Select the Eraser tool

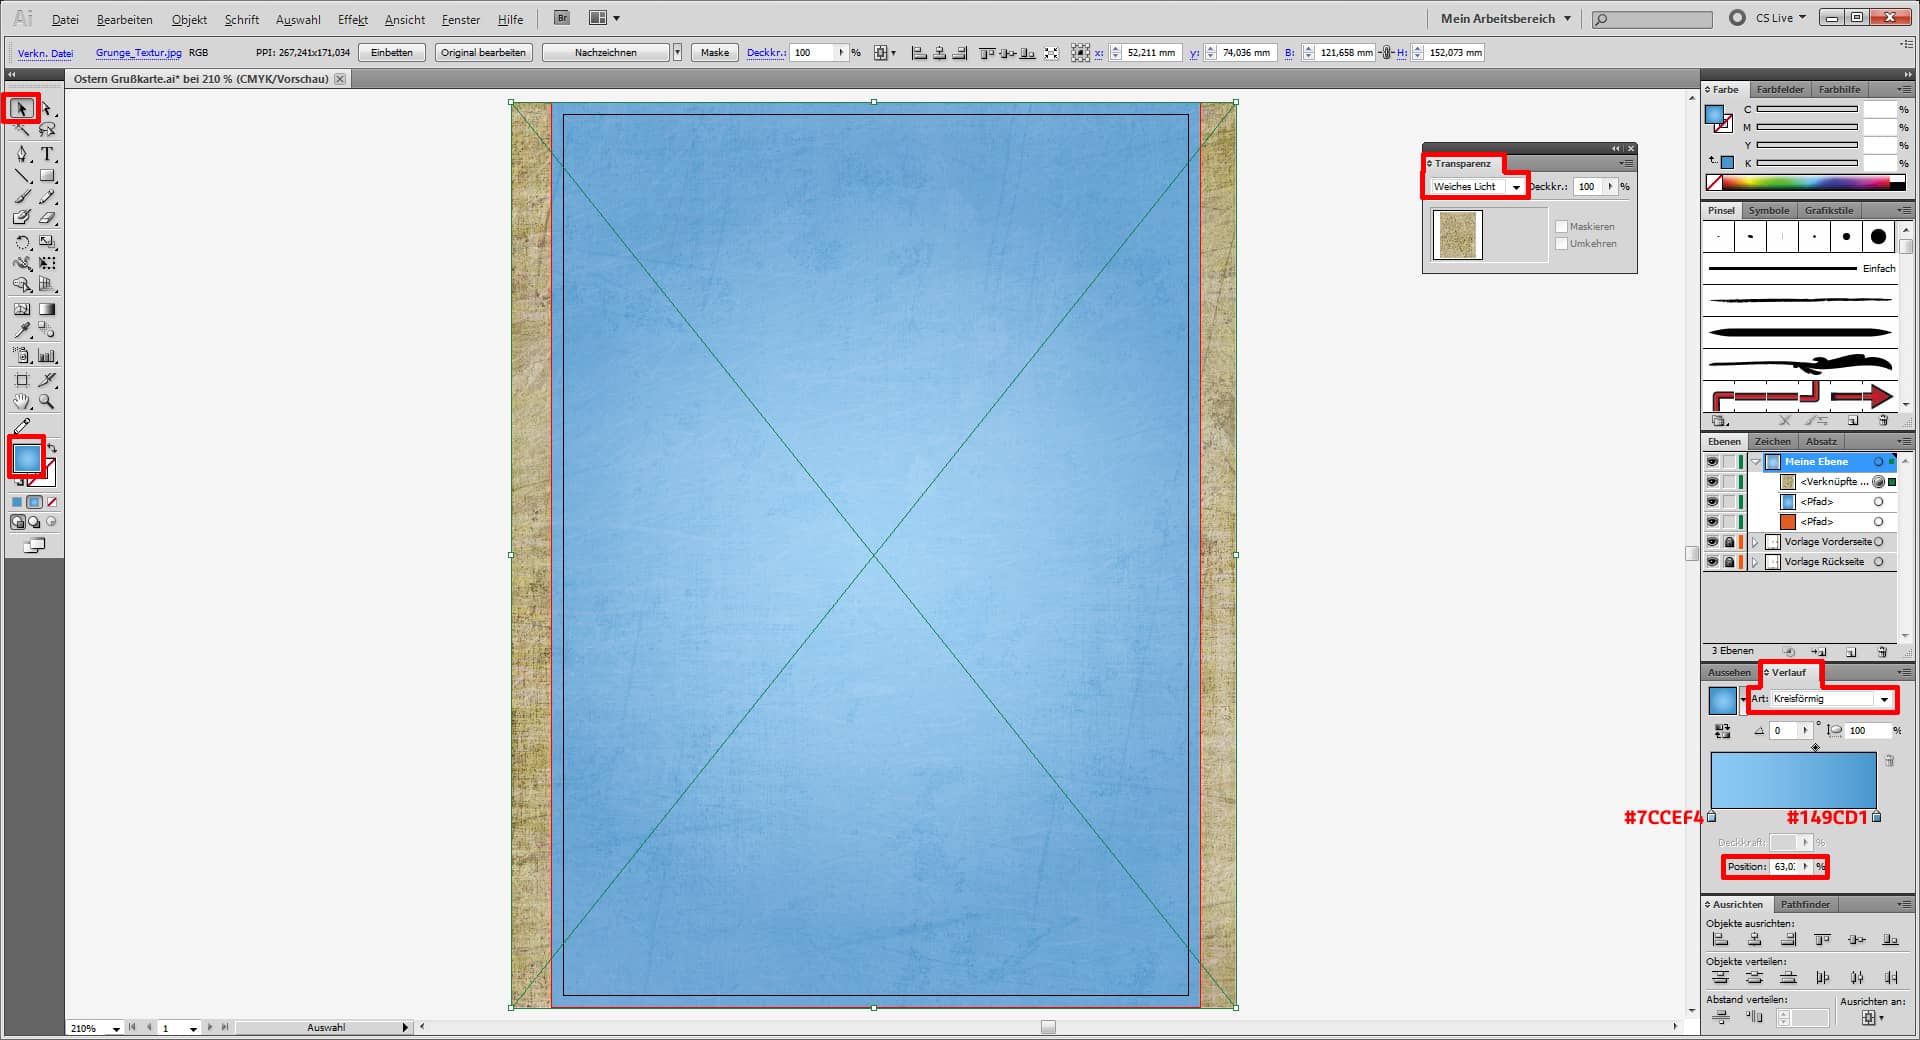coord(47,218)
